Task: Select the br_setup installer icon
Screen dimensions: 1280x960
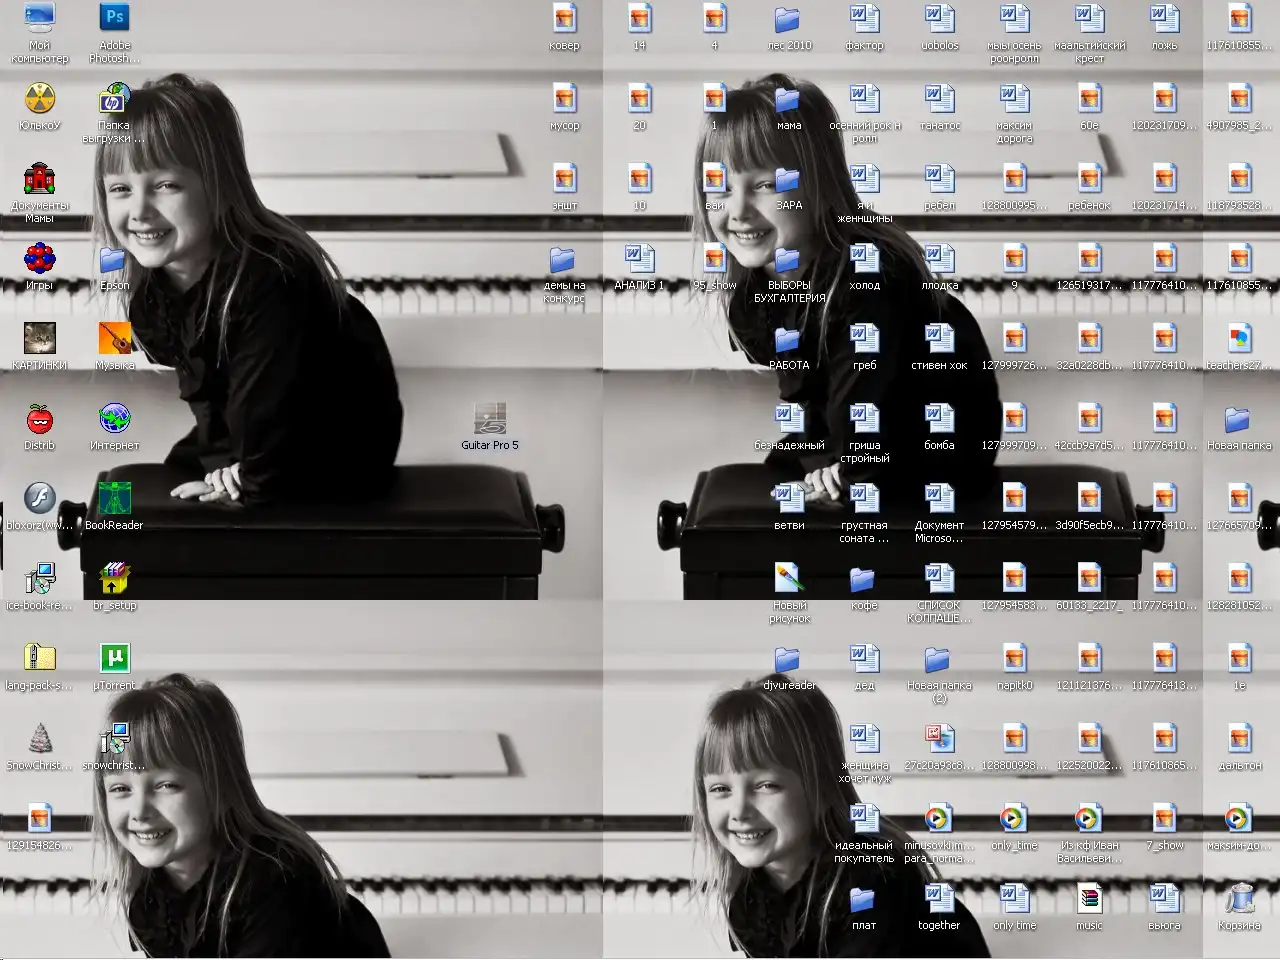Action: point(115,579)
